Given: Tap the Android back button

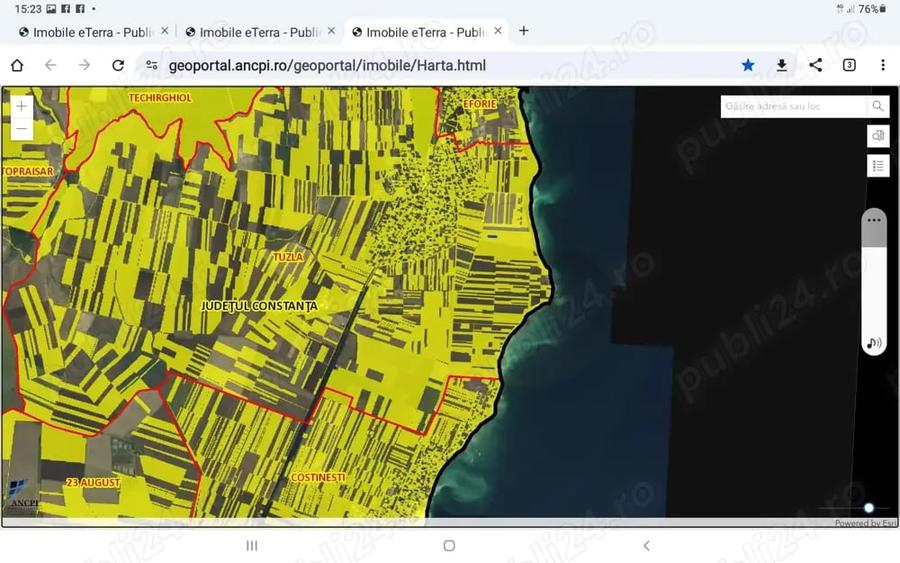Looking at the screenshot, I should [647, 546].
